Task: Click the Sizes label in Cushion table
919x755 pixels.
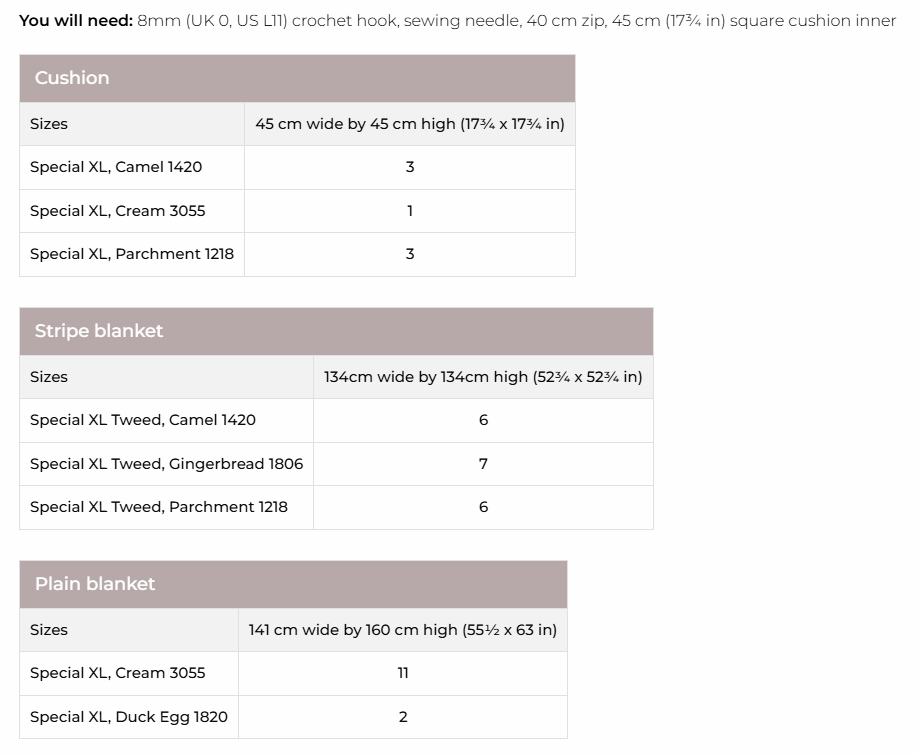Action: (x=49, y=124)
